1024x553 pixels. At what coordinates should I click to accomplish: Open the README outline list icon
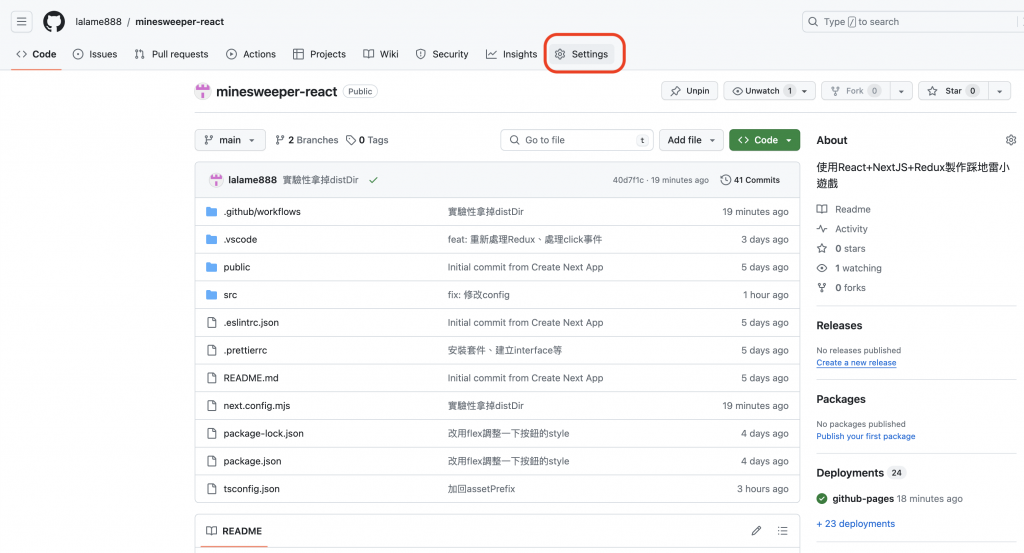point(782,531)
